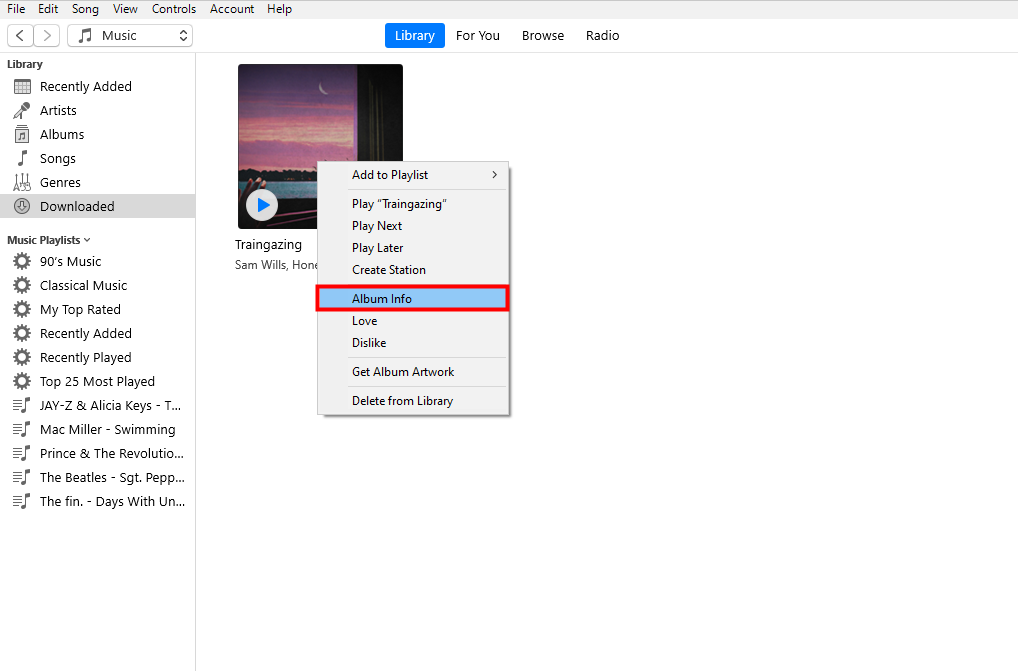Click the forward navigation arrow

pos(47,36)
